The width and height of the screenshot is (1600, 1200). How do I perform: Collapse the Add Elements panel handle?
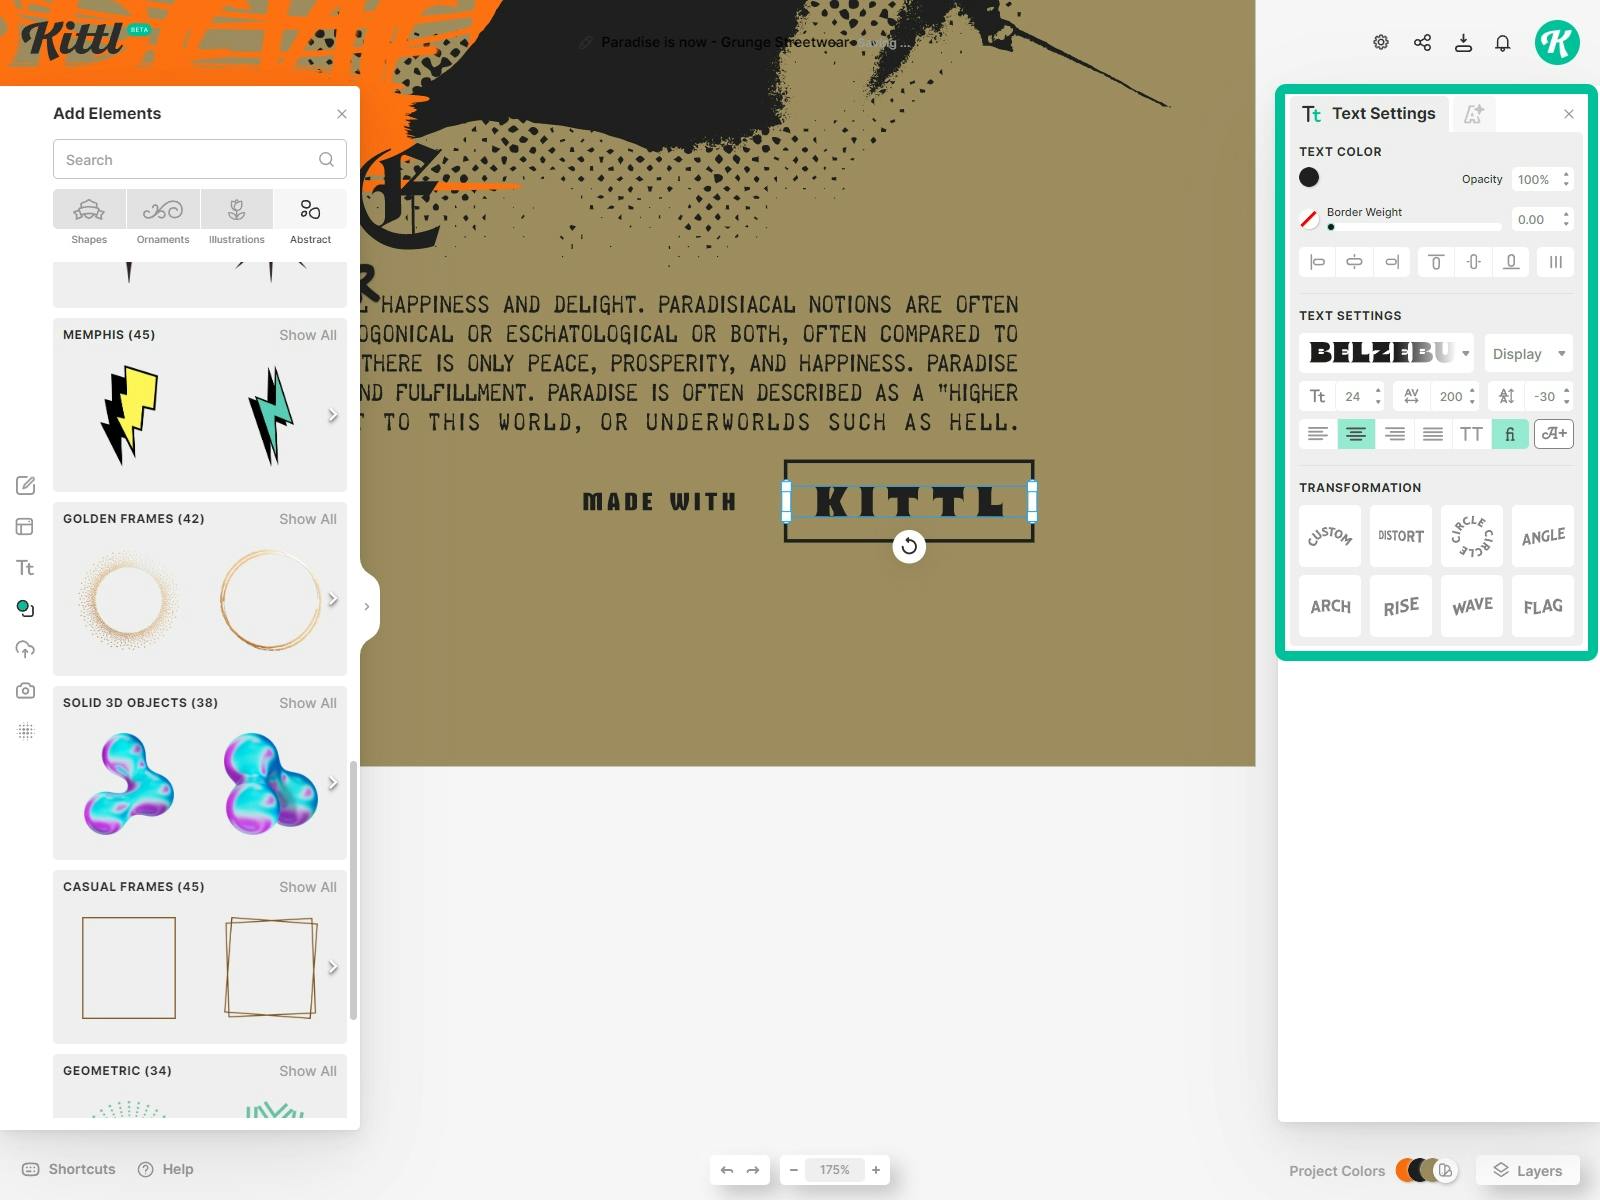tap(368, 606)
